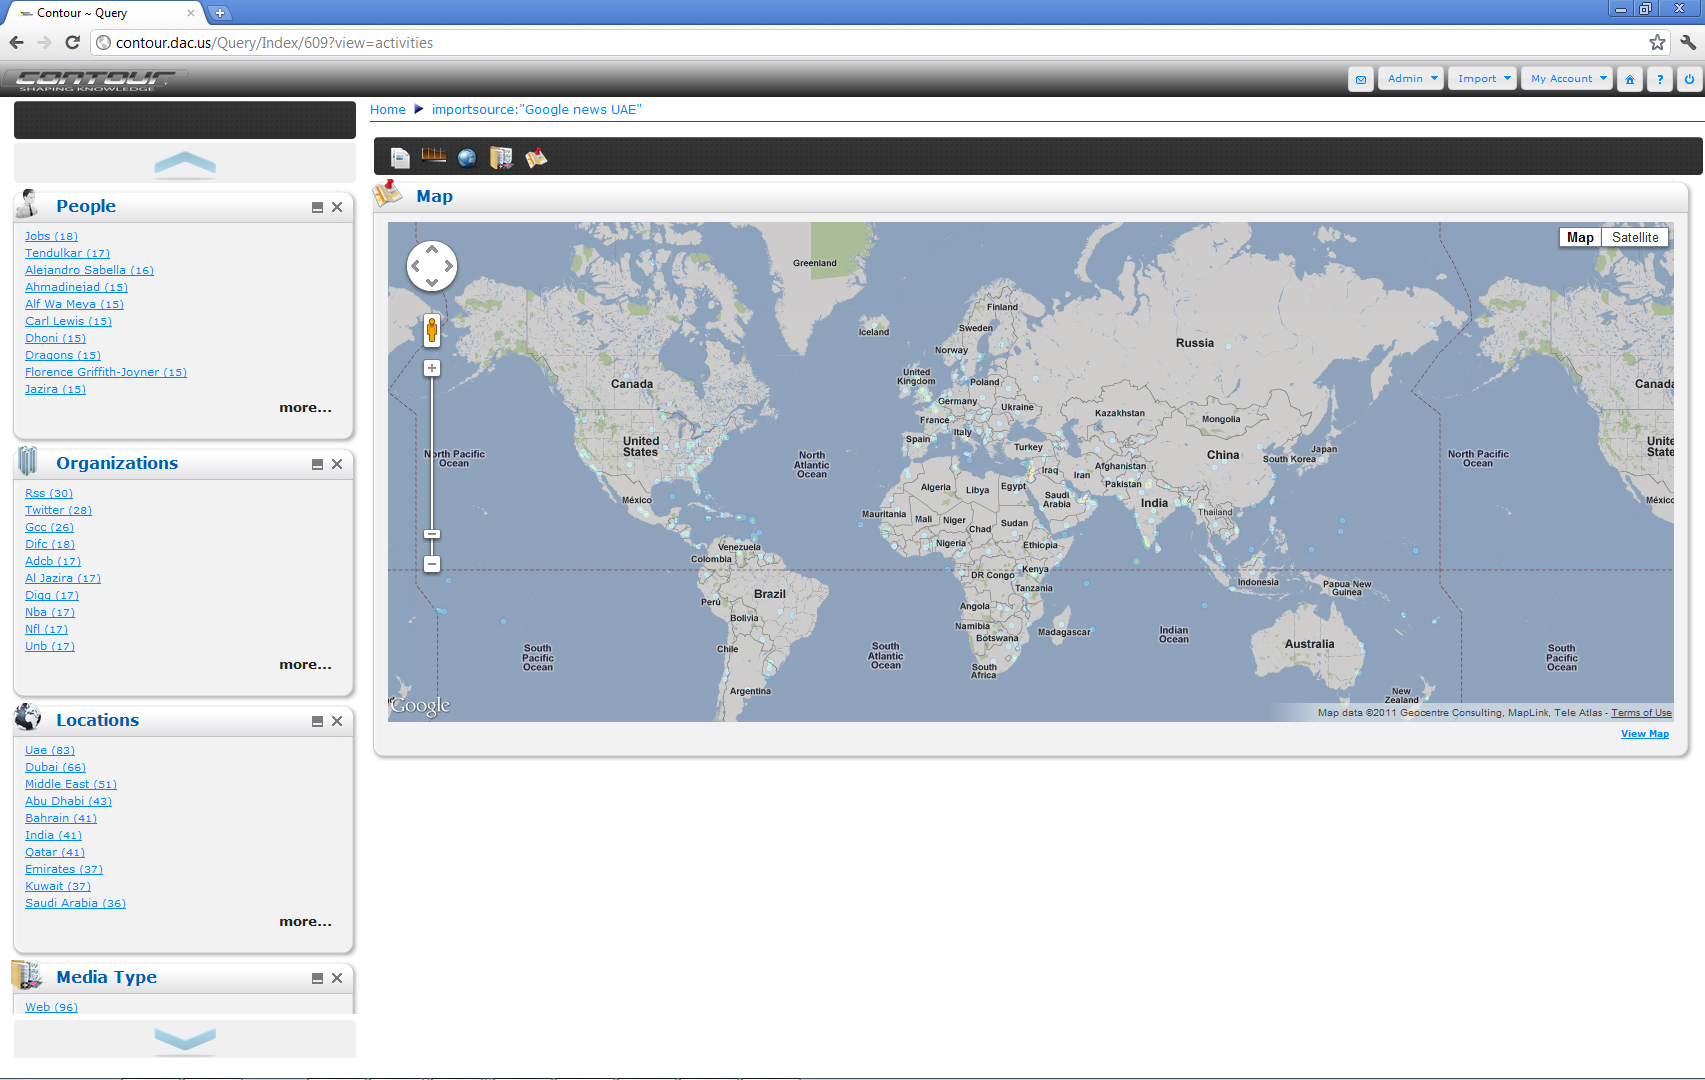Viewport: 1705px width, 1080px height.
Task: Open the My Account dropdown
Action: click(x=1567, y=79)
